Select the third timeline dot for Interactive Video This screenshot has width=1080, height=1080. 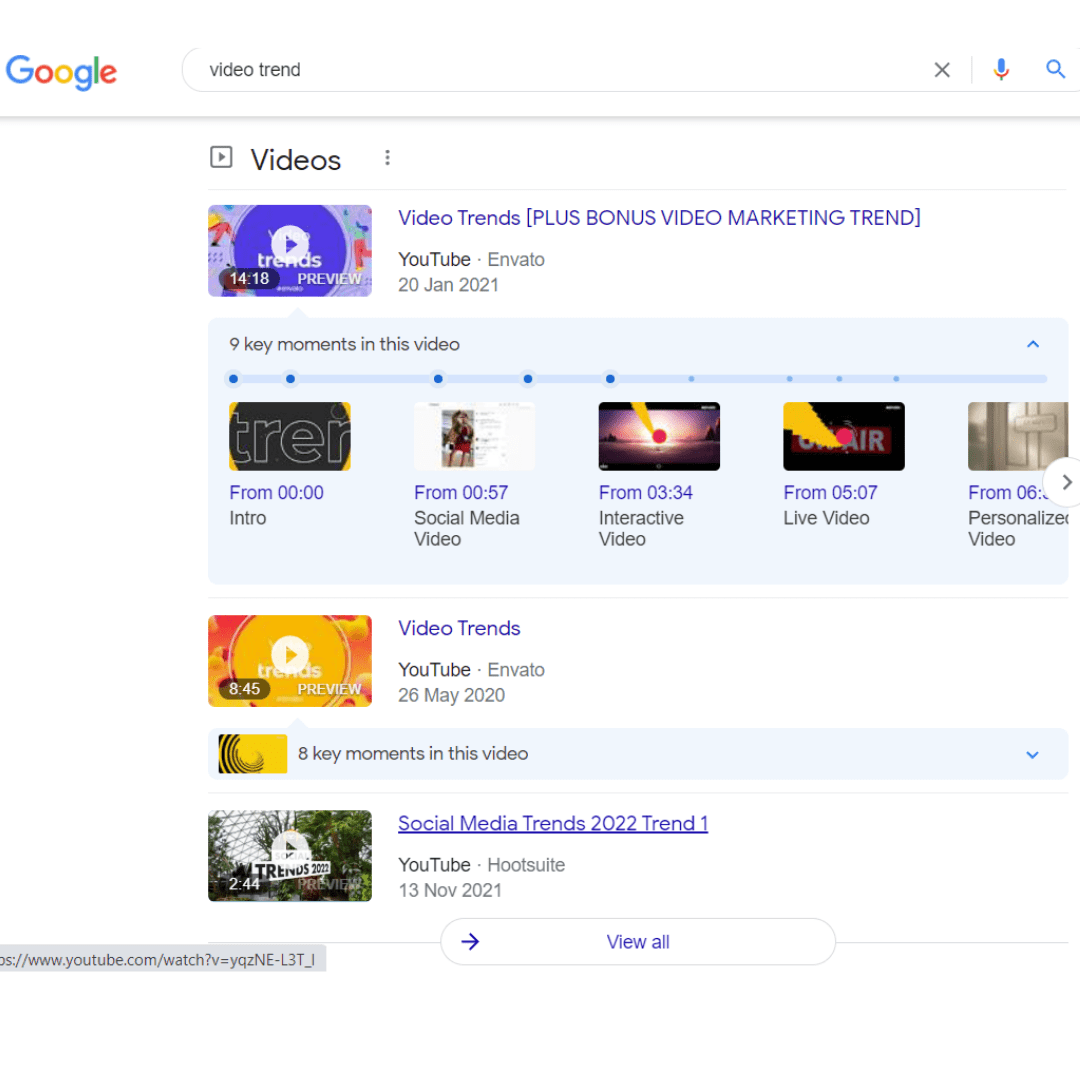coord(438,379)
